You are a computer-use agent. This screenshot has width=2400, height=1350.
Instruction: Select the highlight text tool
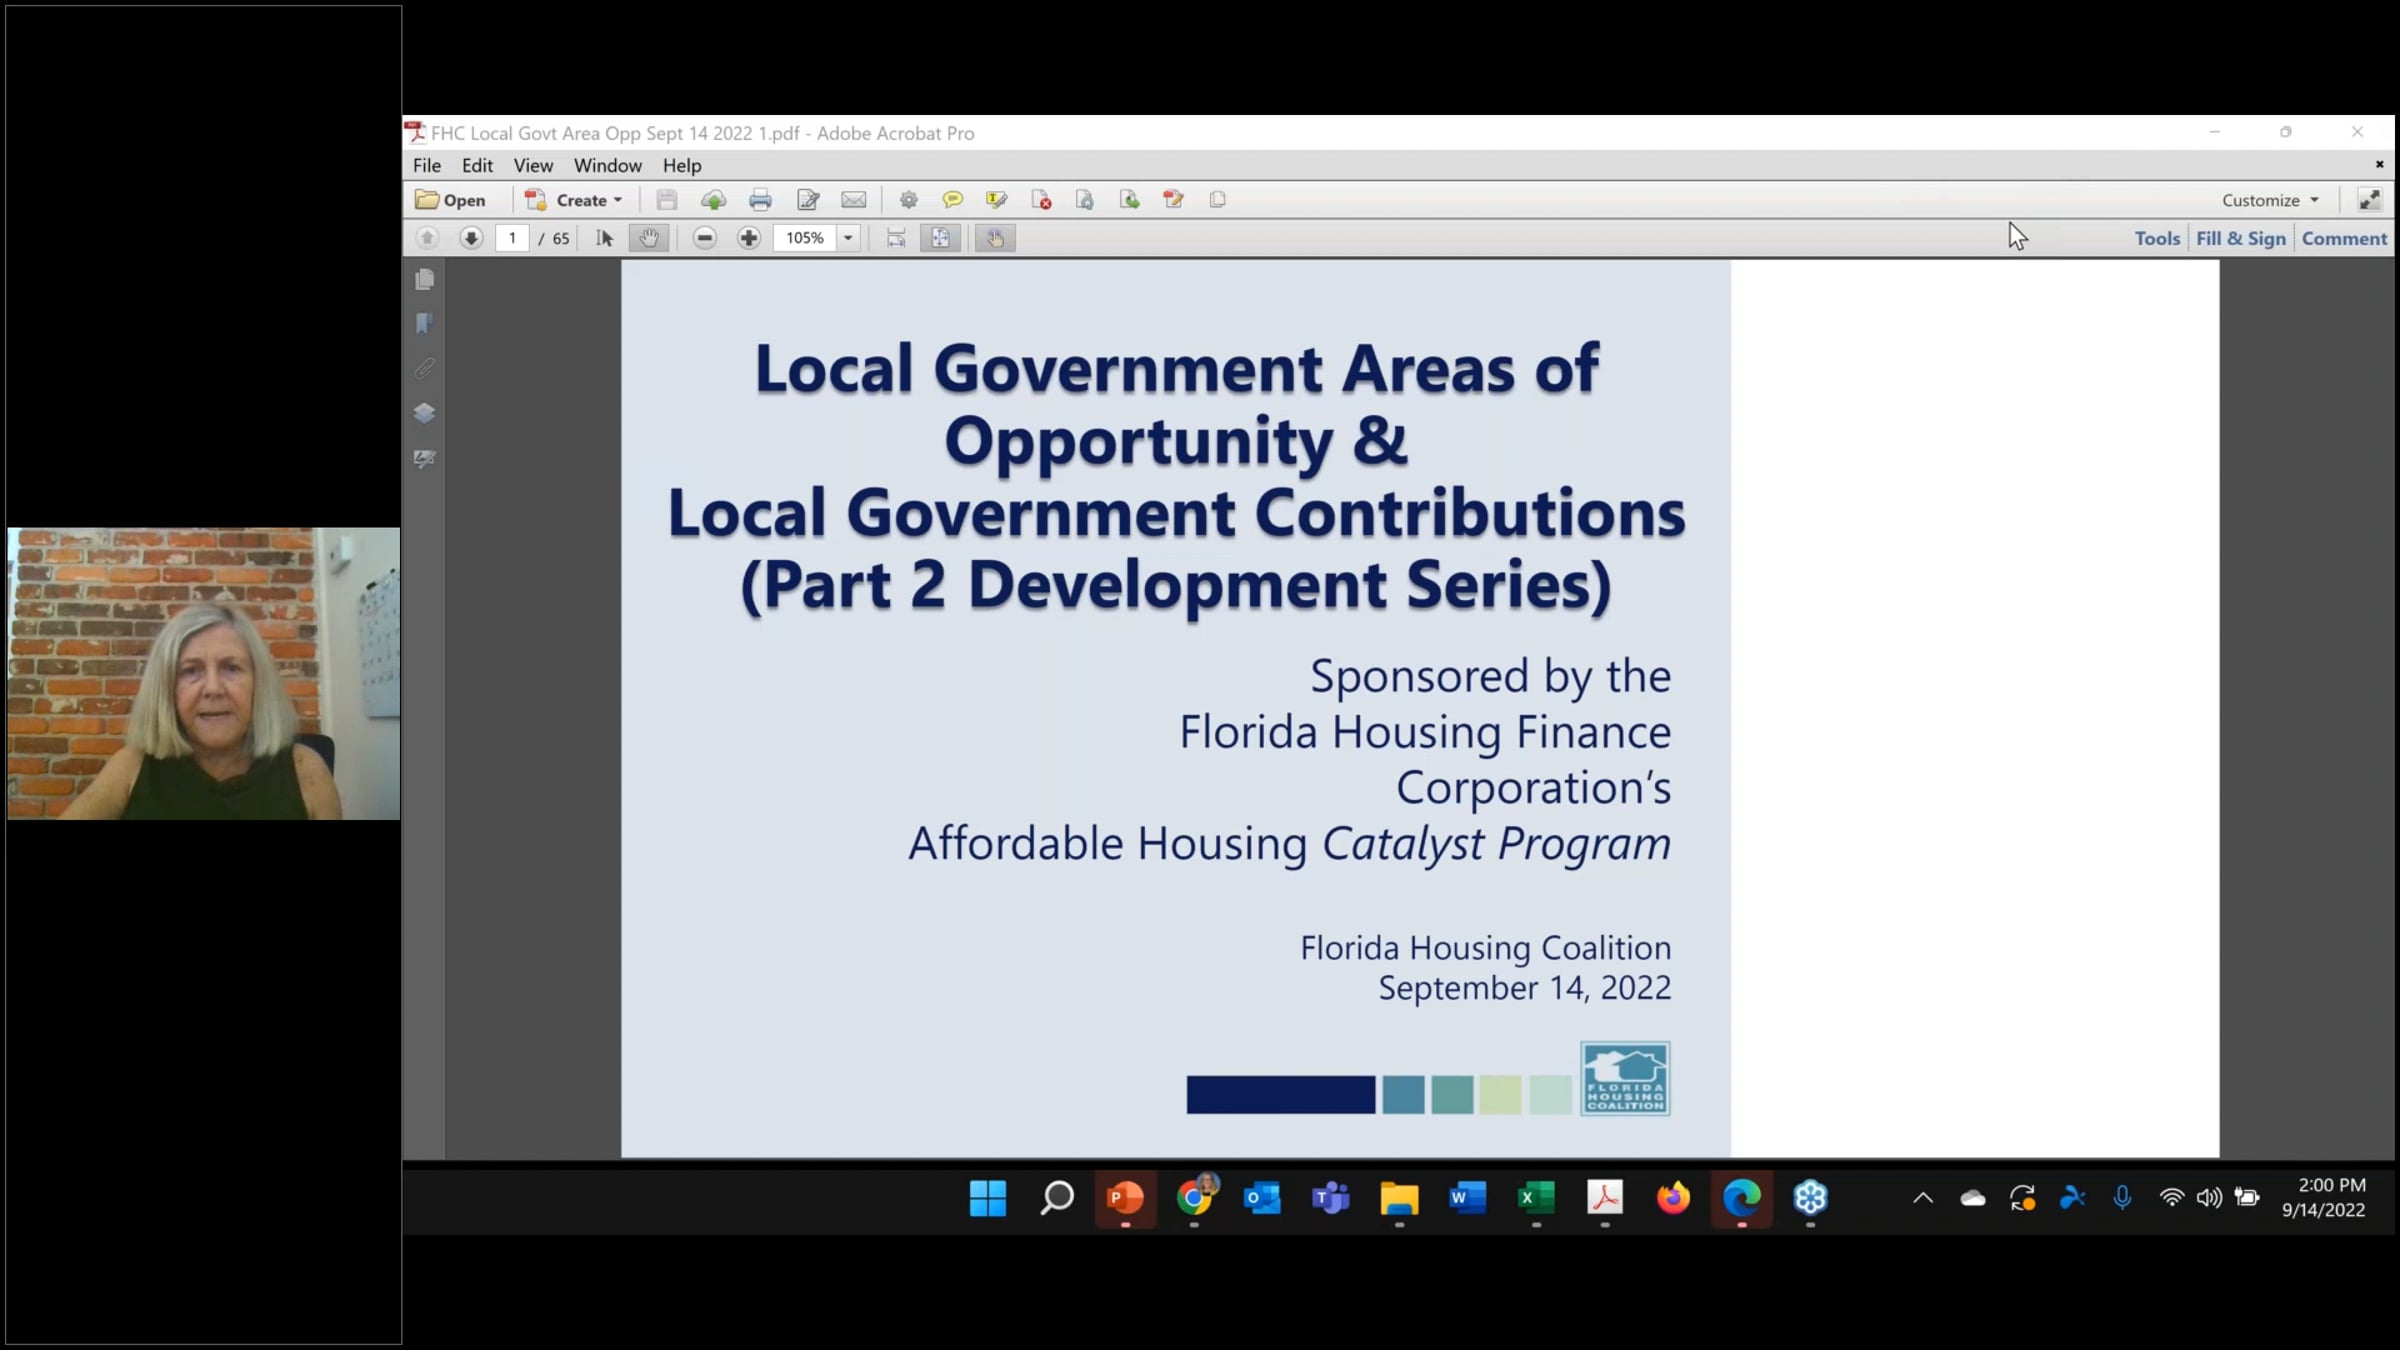[x=996, y=200]
